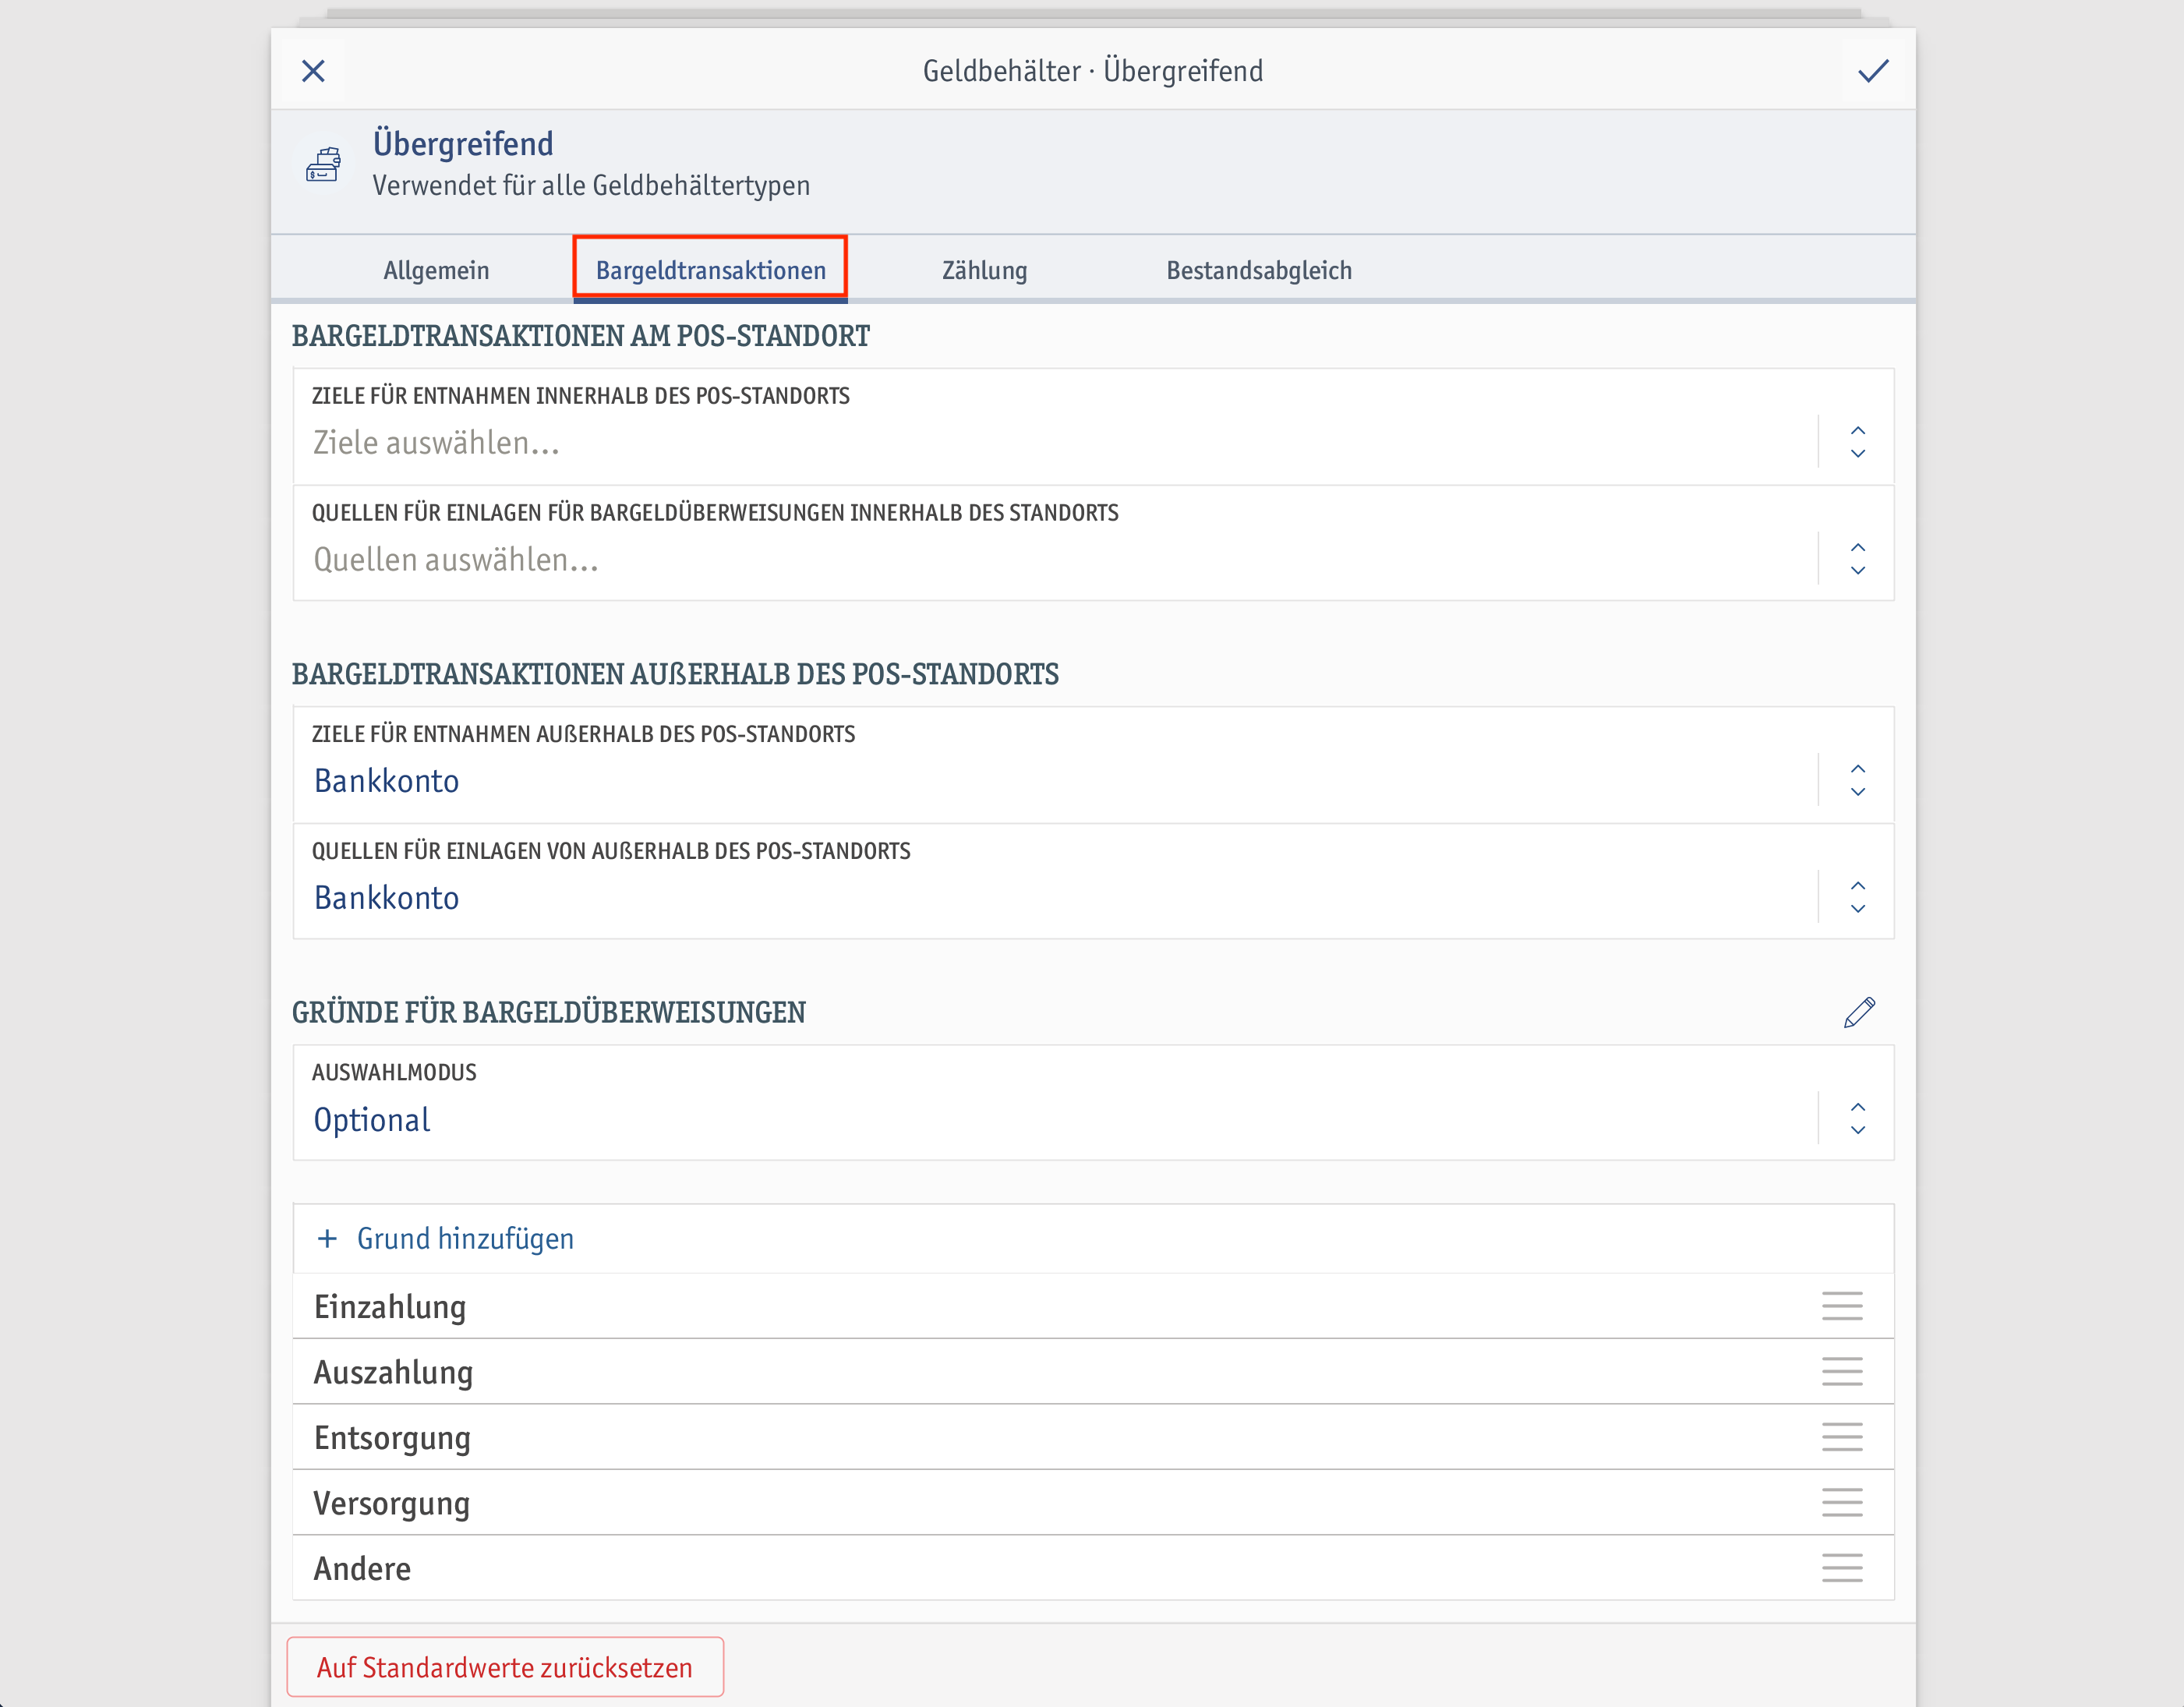
Task: Expand Ziele für Entnahmen außerhalb dropdown arrows
Action: pos(1858,780)
